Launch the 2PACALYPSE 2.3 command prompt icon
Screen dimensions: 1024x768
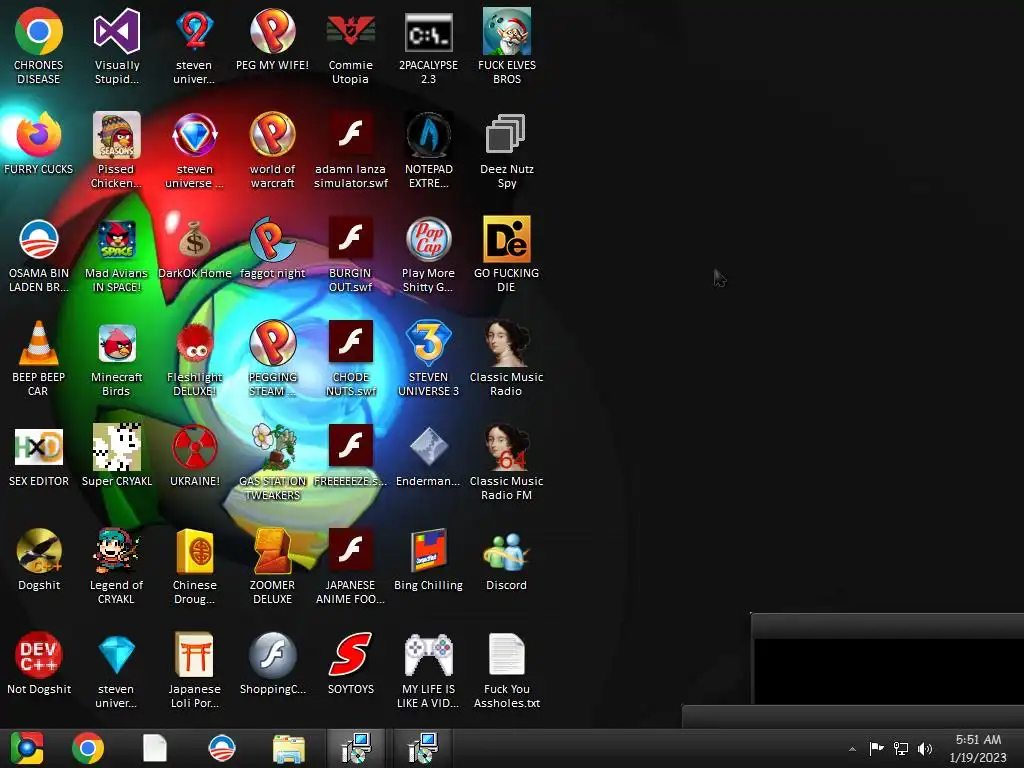click(x=428, y=31)
